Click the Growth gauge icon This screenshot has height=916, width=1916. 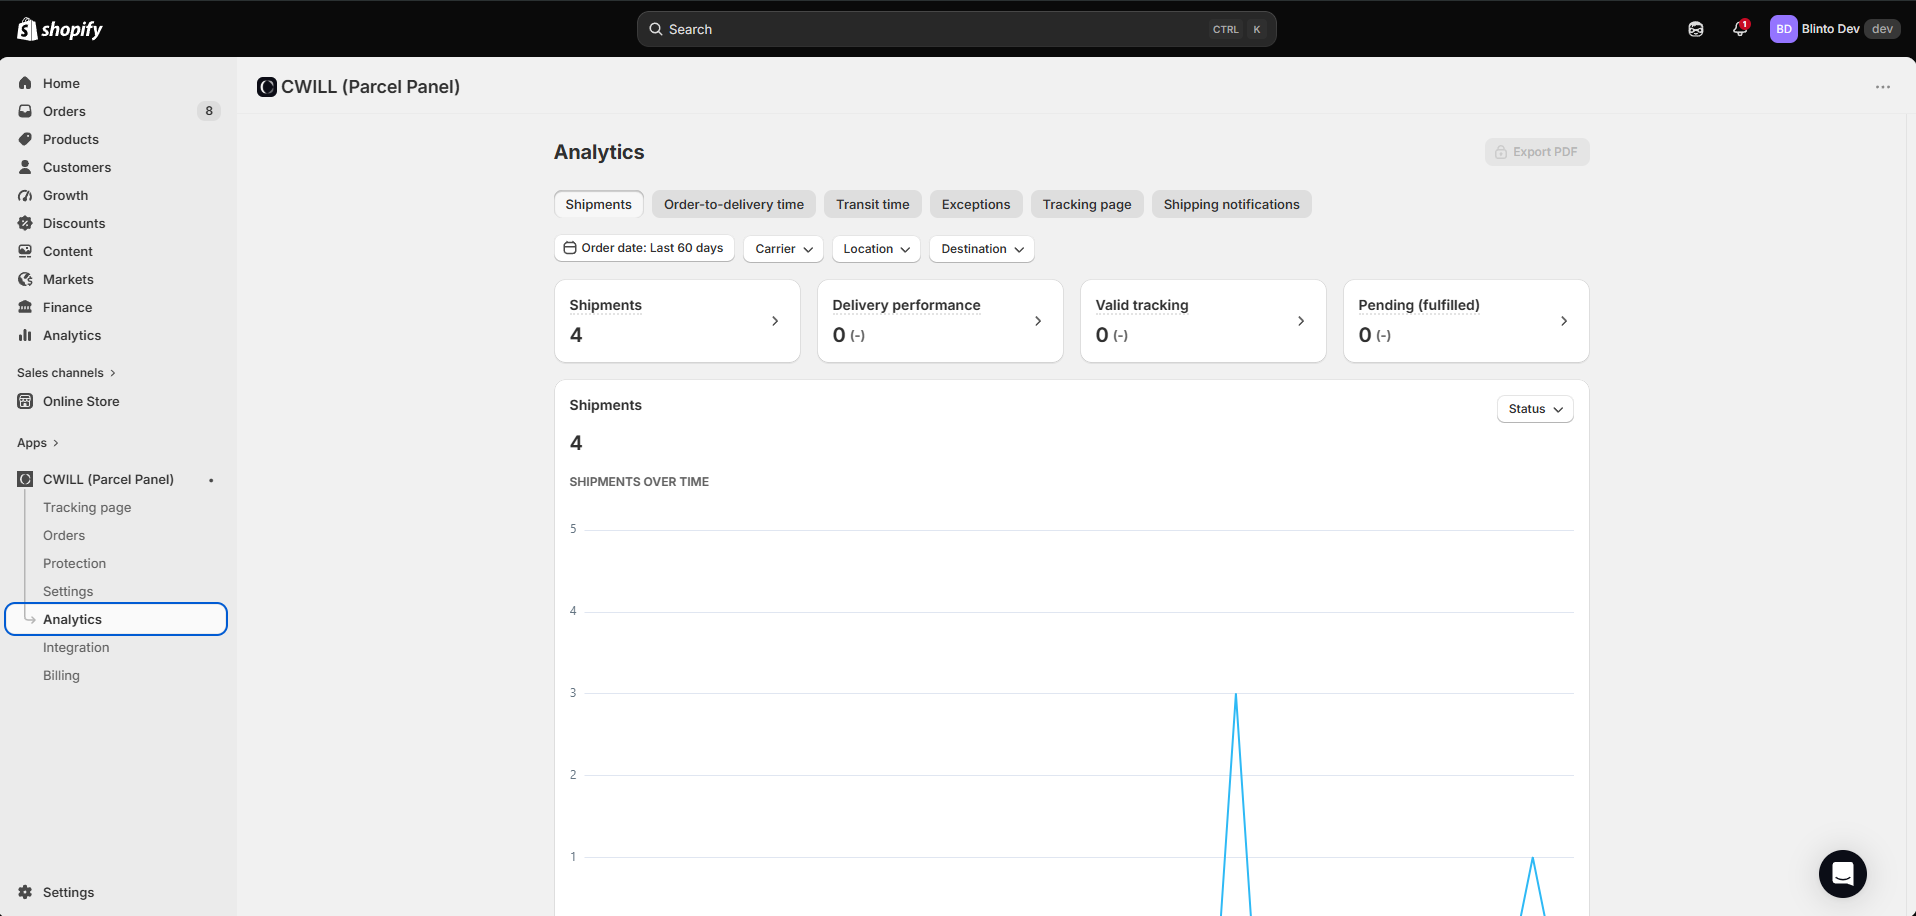tap(25, 195)
